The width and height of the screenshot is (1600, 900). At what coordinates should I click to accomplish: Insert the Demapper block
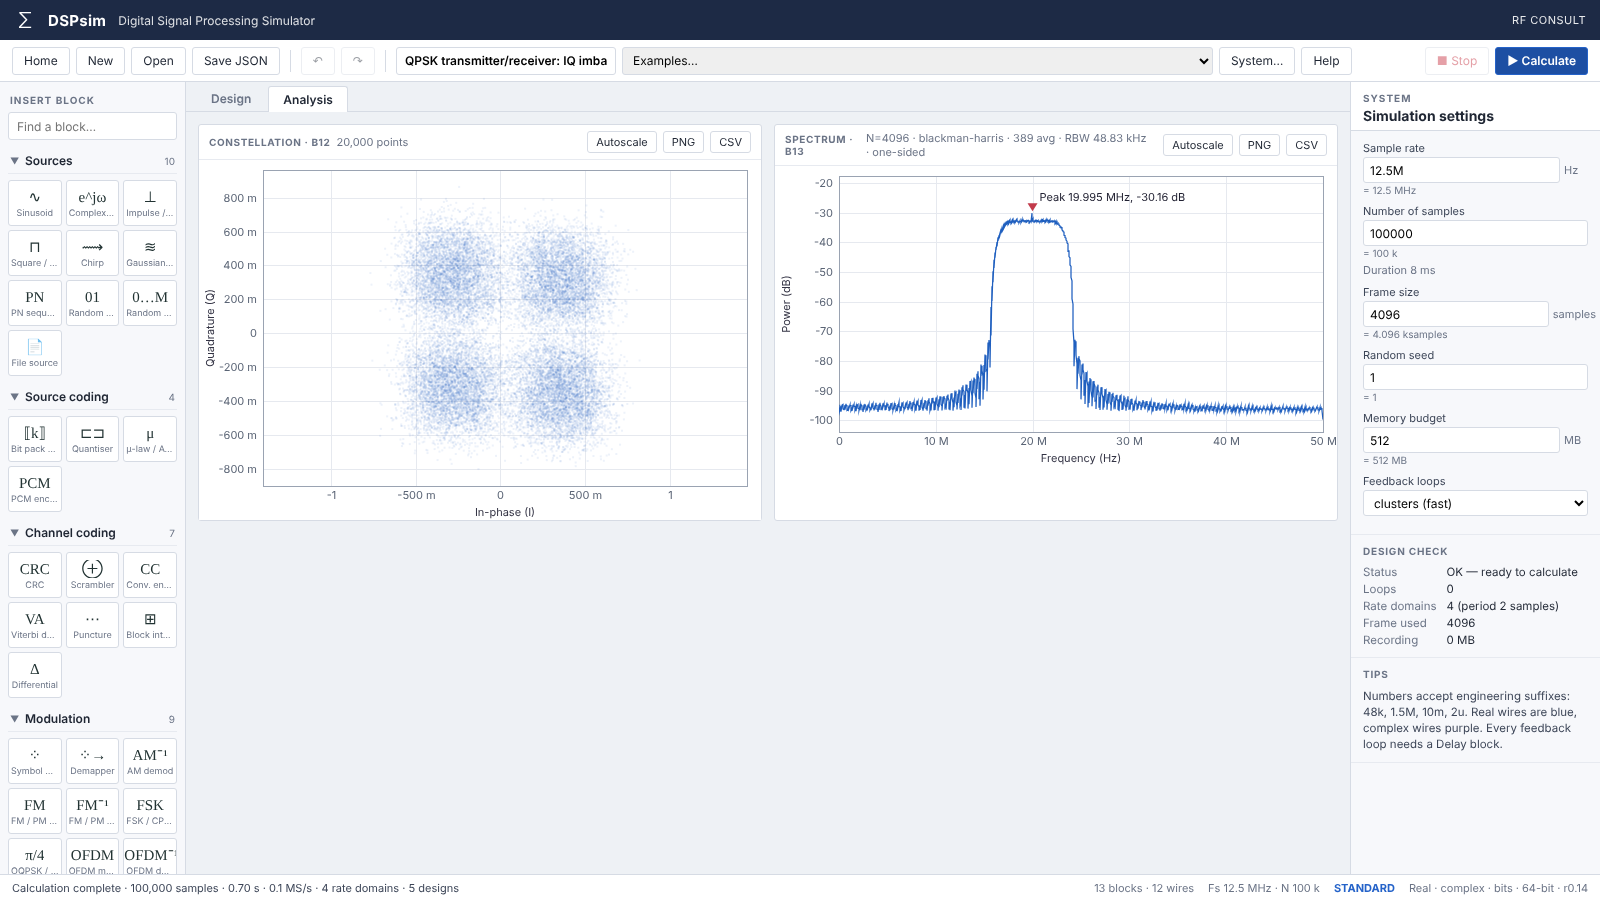point(92,761)
